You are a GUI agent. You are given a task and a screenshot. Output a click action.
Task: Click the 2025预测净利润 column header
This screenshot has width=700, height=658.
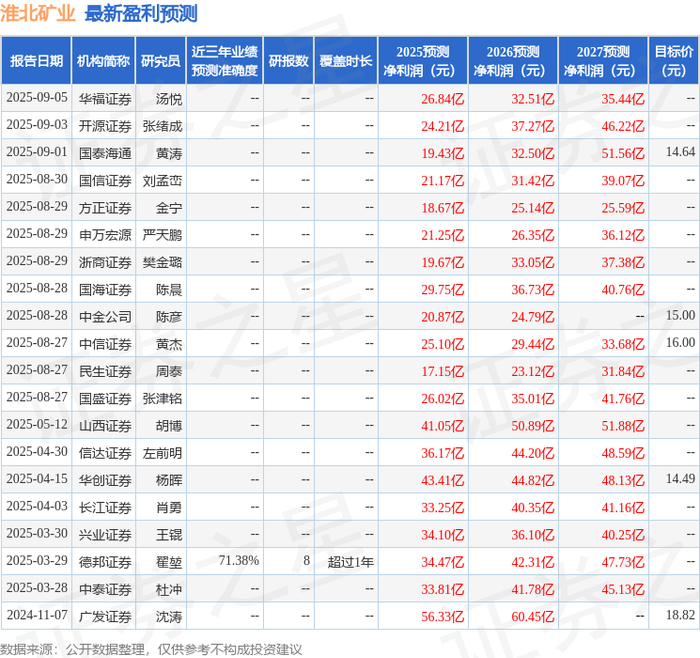coord(423,61)
